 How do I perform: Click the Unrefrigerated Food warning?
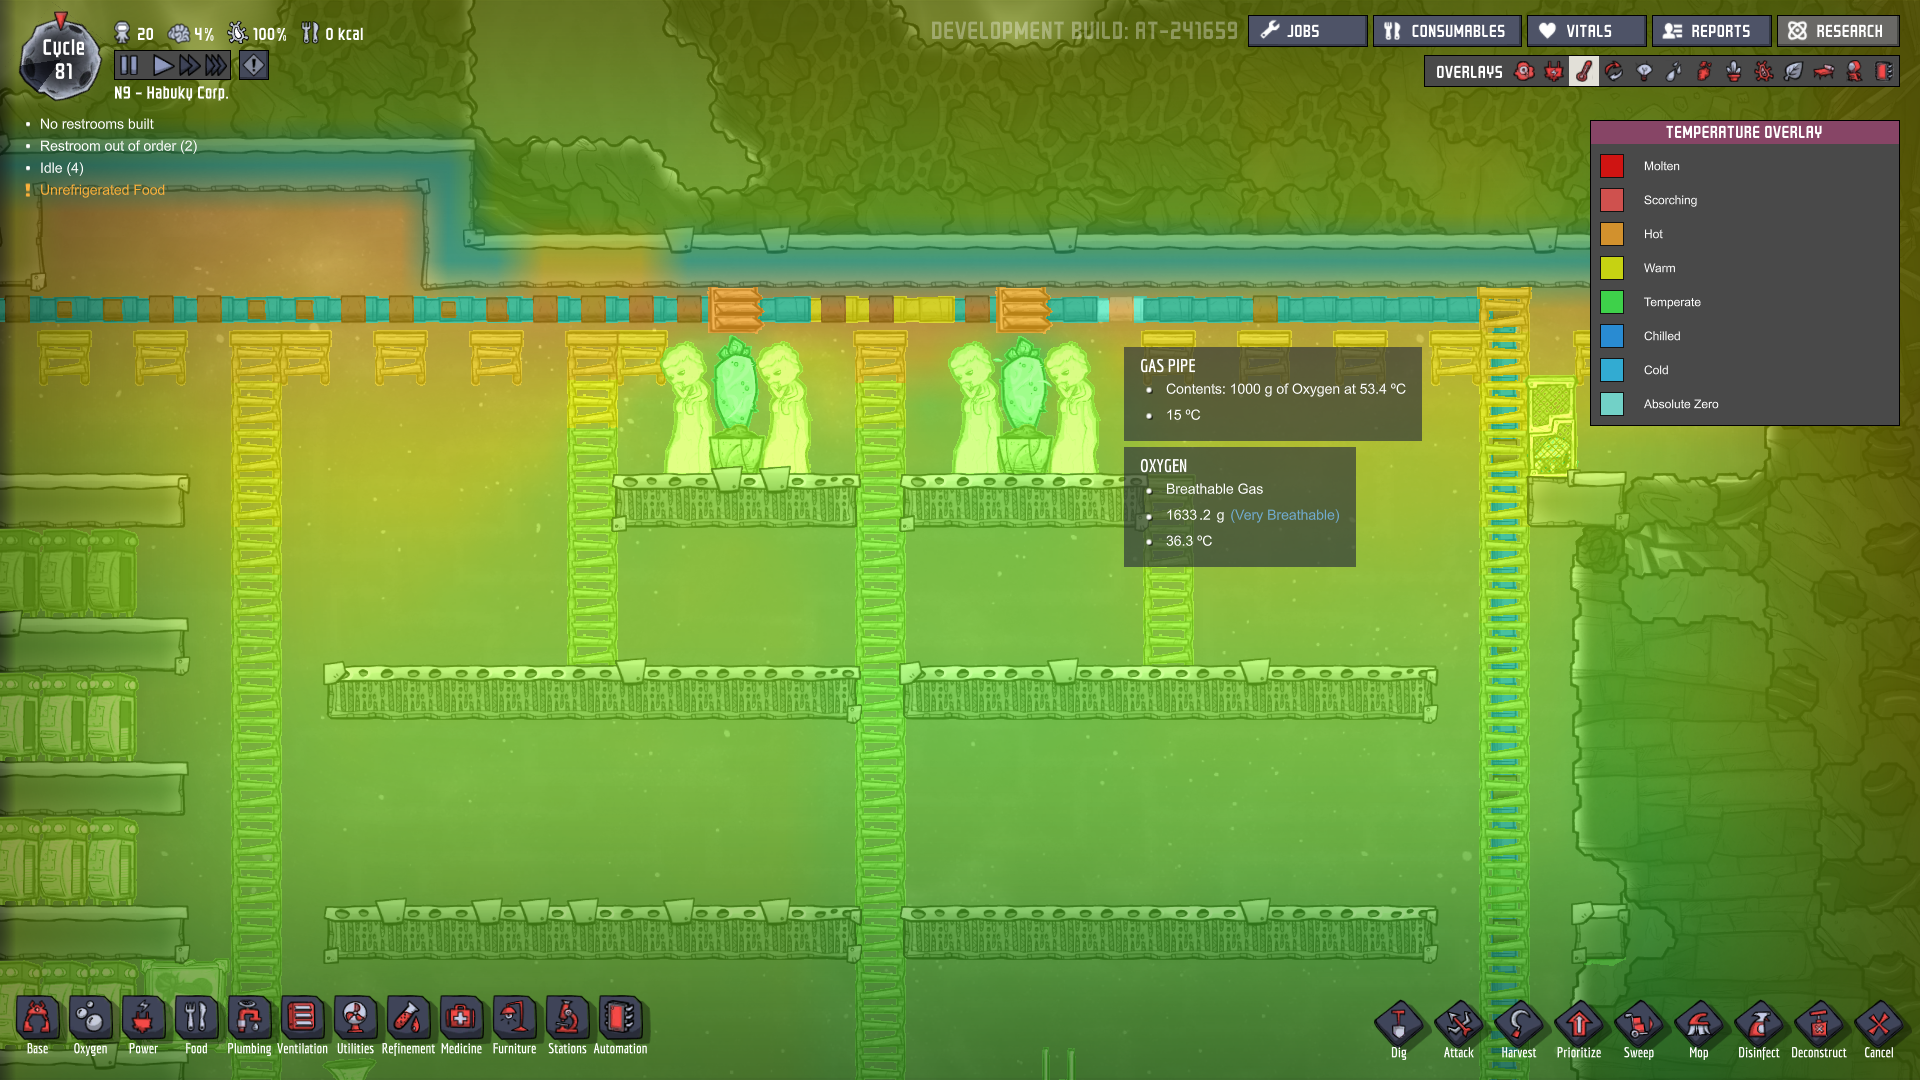[102, 190]
